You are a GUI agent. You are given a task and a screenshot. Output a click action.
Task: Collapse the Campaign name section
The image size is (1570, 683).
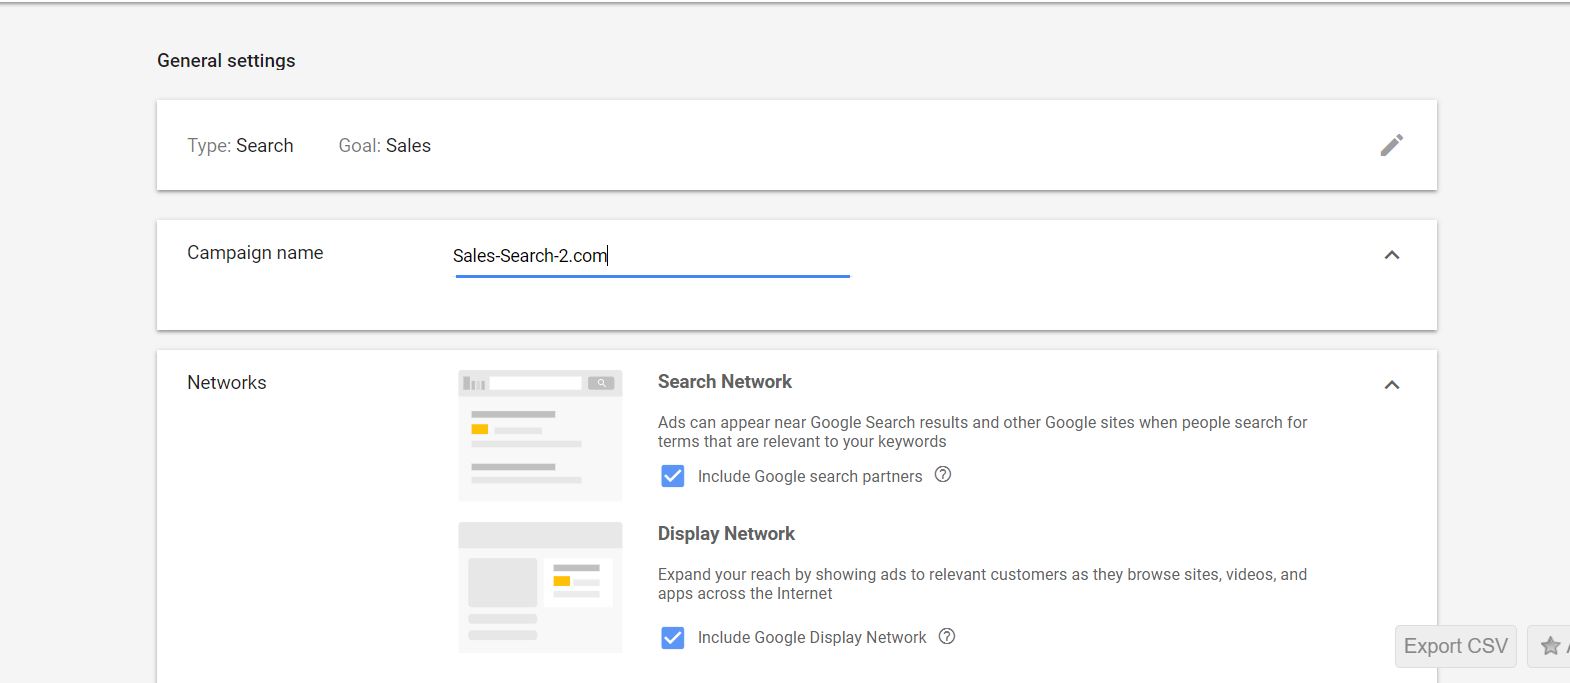1391,255
